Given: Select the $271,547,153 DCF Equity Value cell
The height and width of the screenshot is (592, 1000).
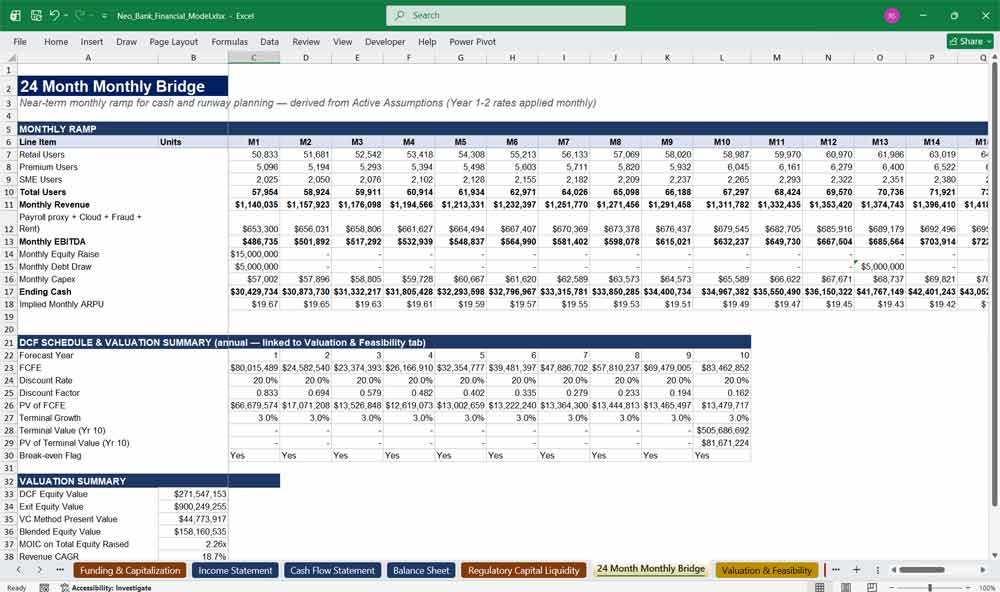Looking at the screenshot, I should [x=193, y=494].
